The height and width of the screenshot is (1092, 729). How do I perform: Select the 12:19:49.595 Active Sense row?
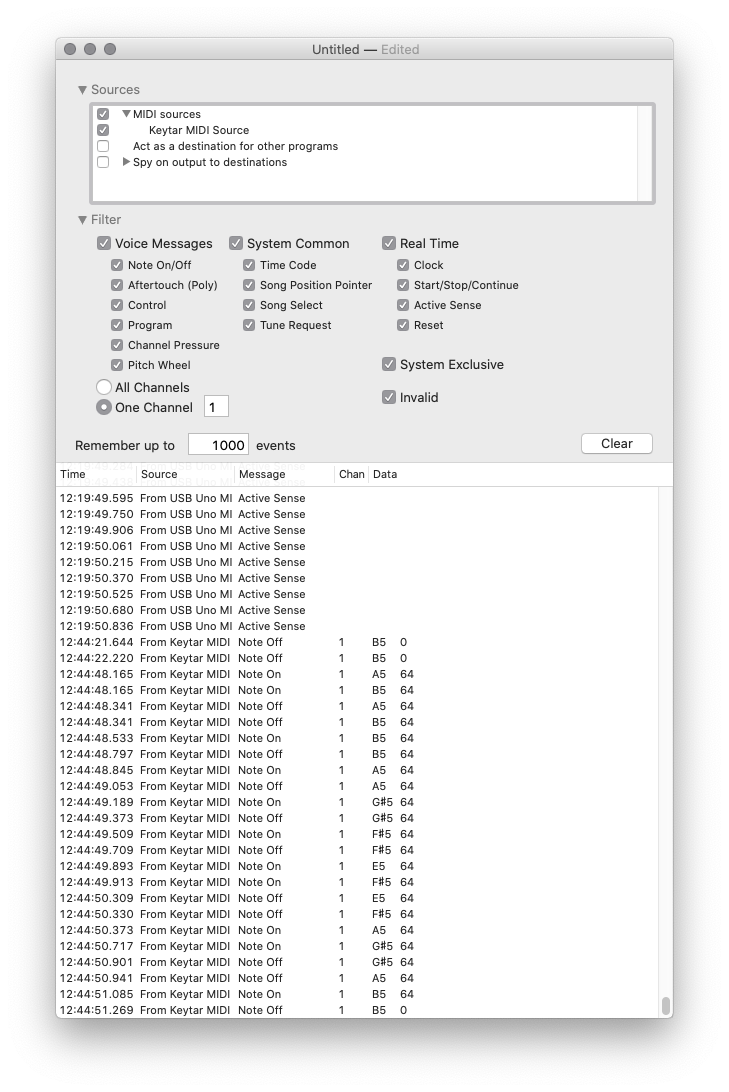click(x=357, y=498)
